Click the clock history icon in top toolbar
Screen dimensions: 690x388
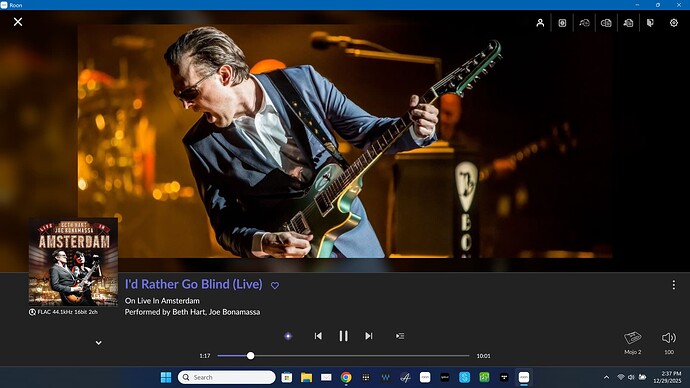click(x=584, y=23)
